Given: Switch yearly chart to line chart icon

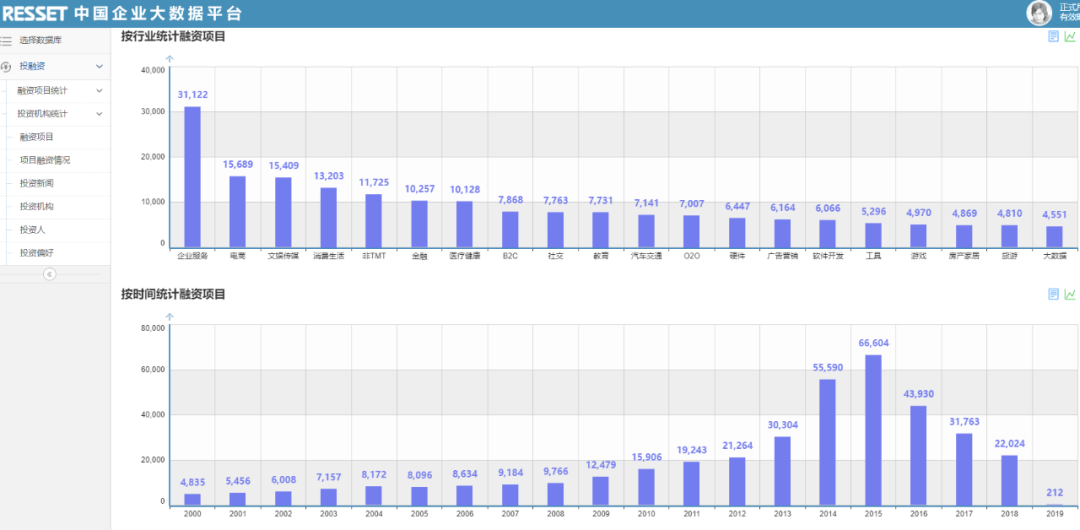Looking at the screenshot, I should pyautogui.click(x=1070, y=294).
